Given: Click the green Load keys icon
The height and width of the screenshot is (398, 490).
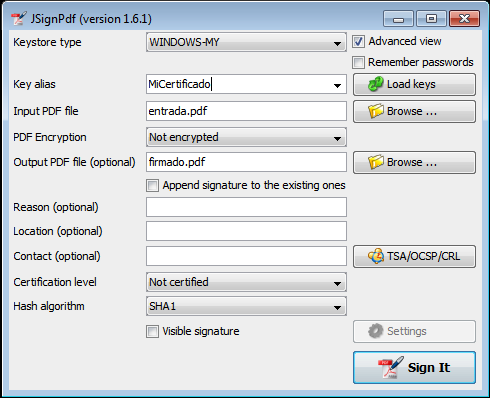Looking at the screenshot, I should point(376,84).
